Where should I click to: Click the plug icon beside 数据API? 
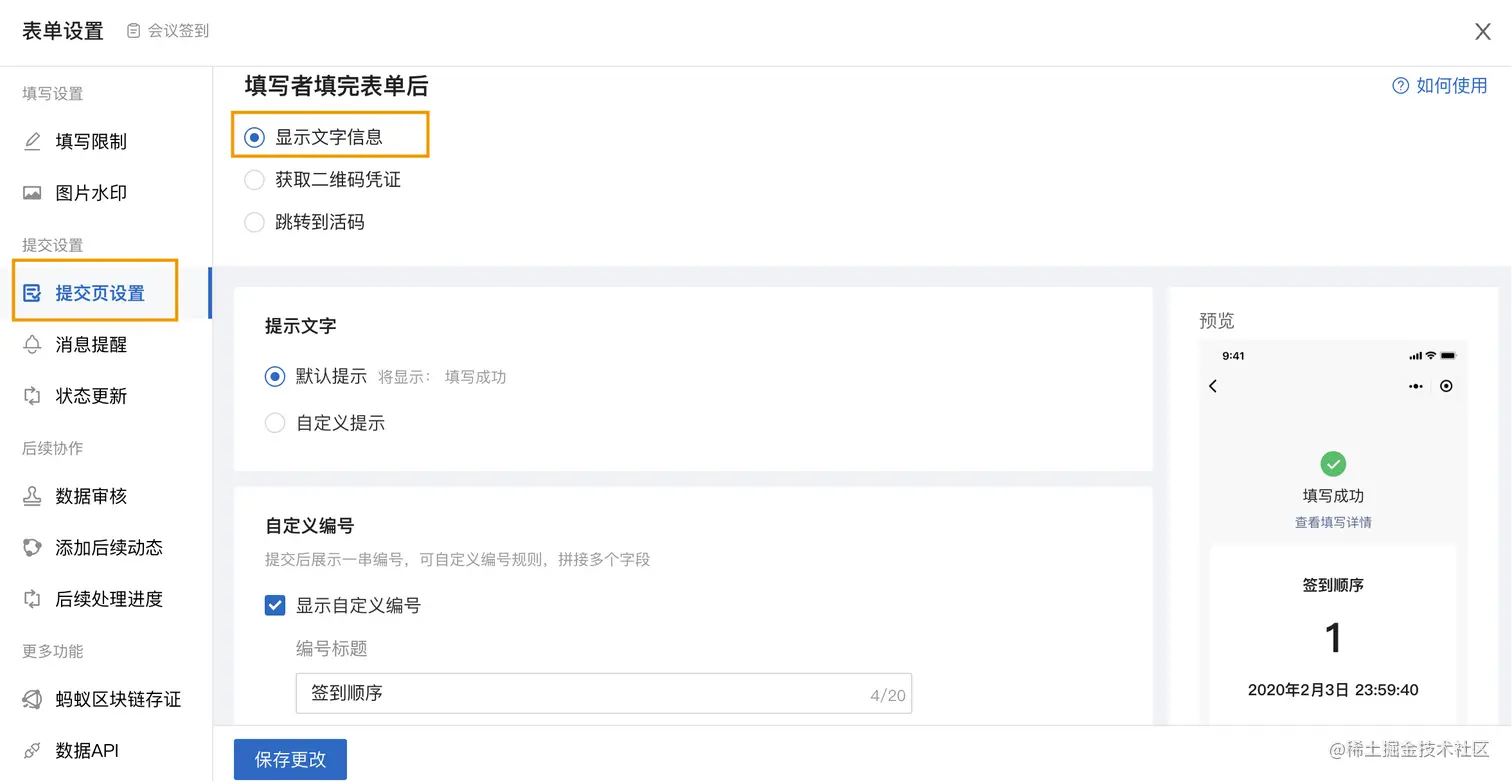[x=33, y=750]
